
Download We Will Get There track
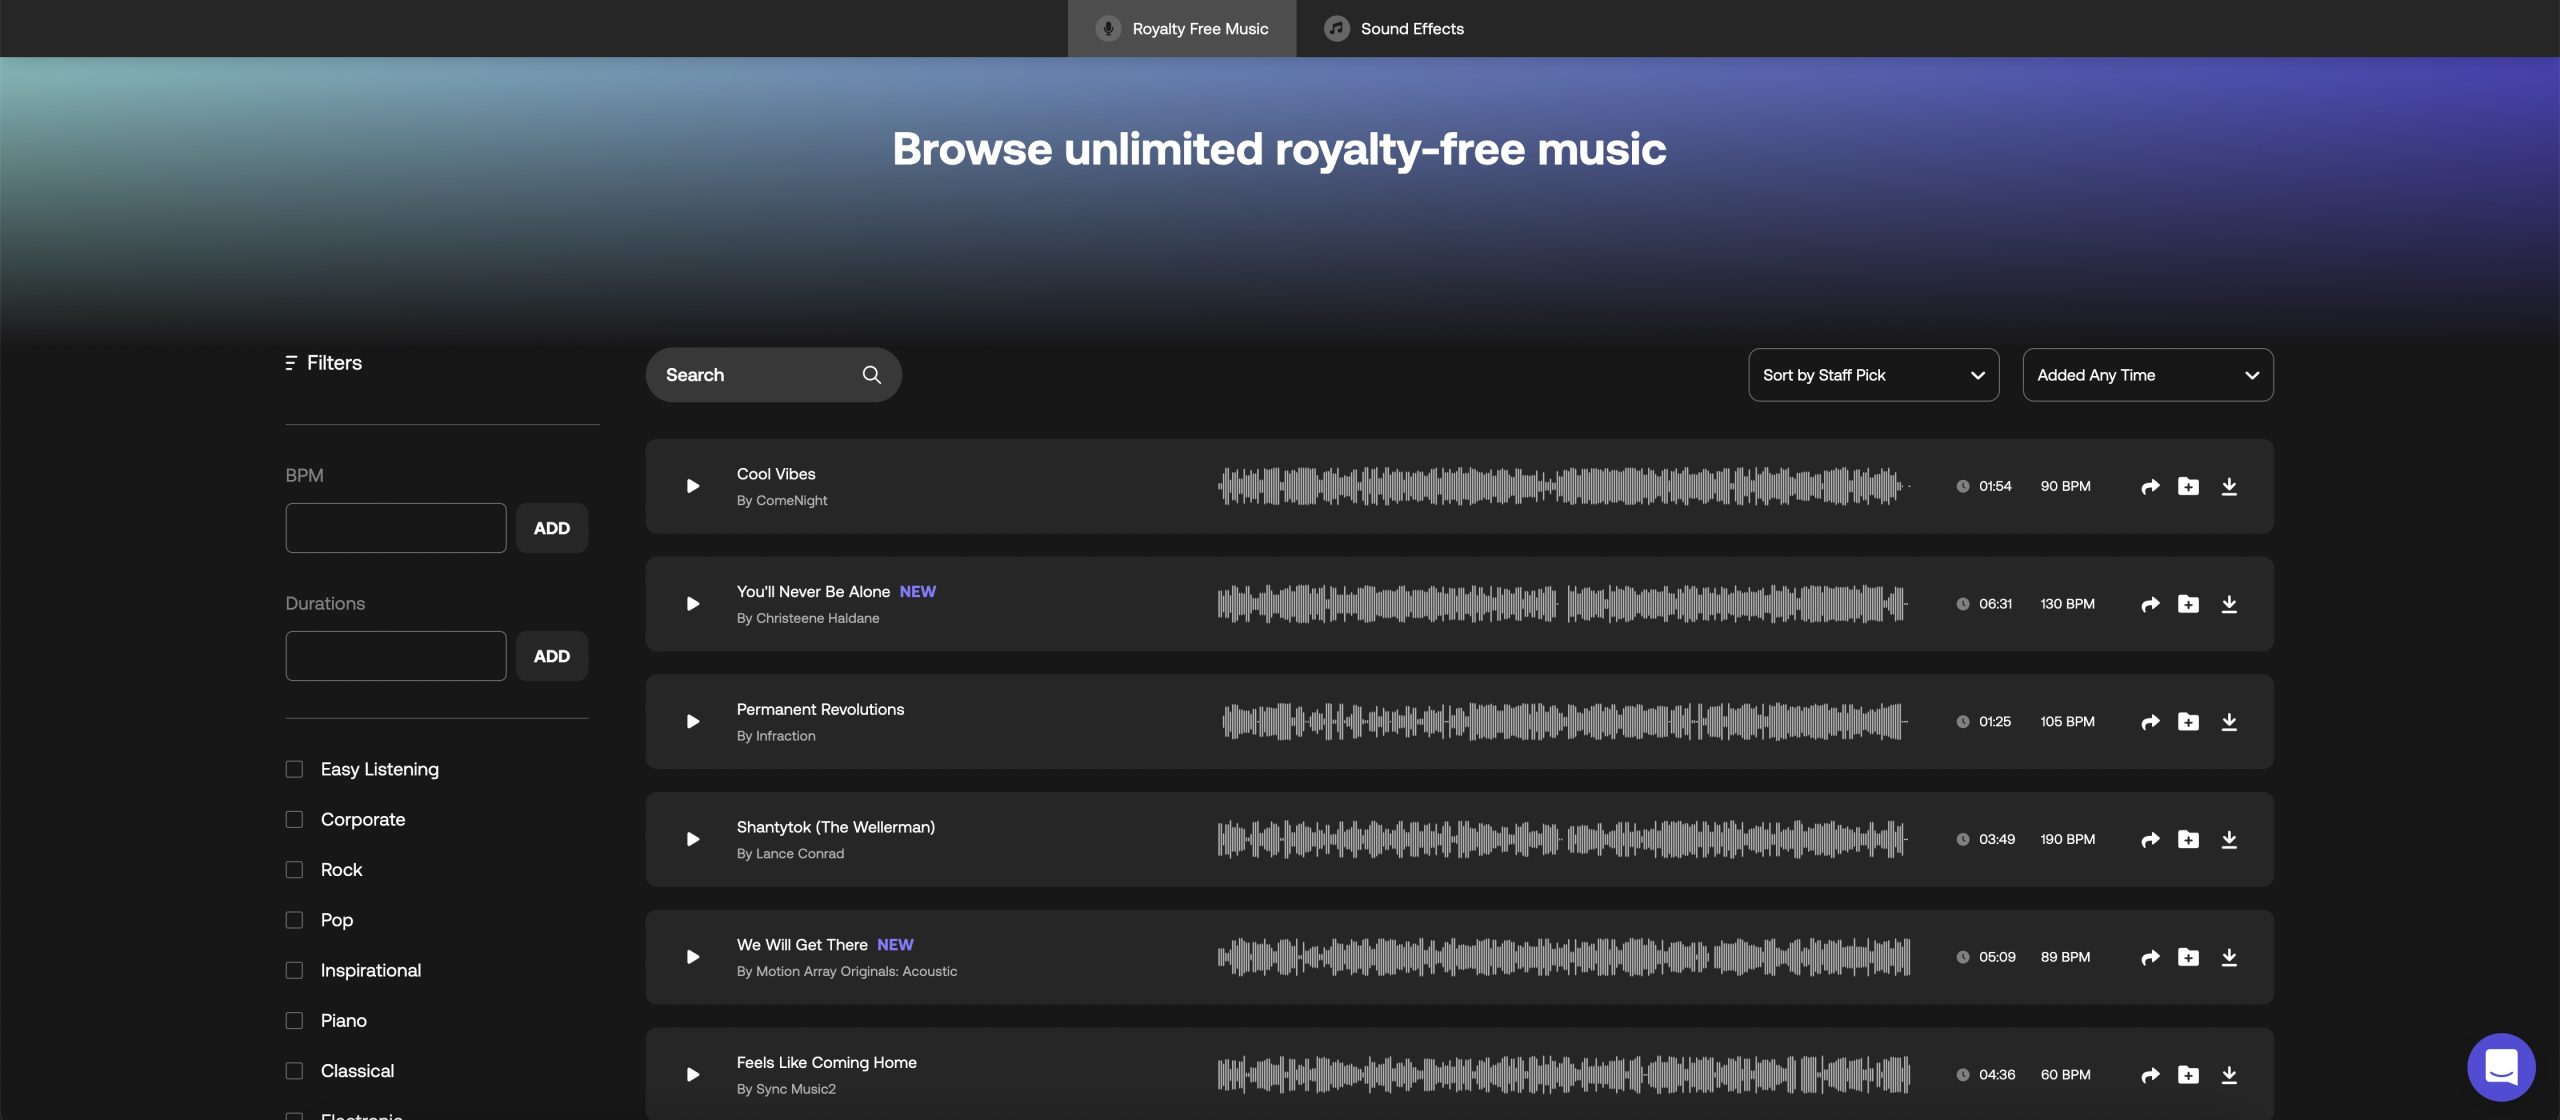(x=2229, y=957)
